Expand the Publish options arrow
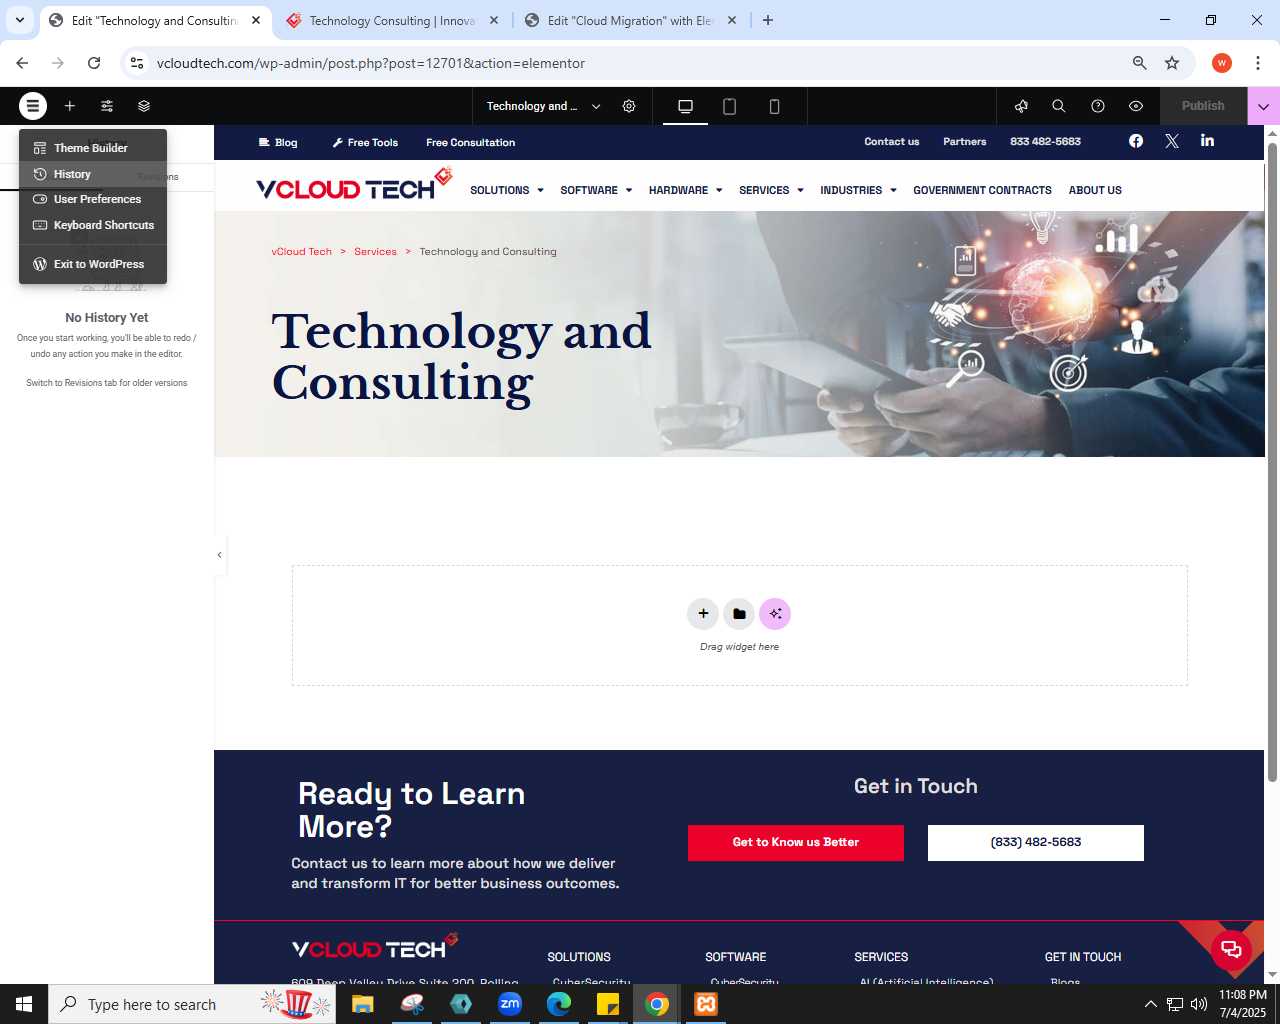Viewport: 1280px width, 1024px height. coord(1263,106)
